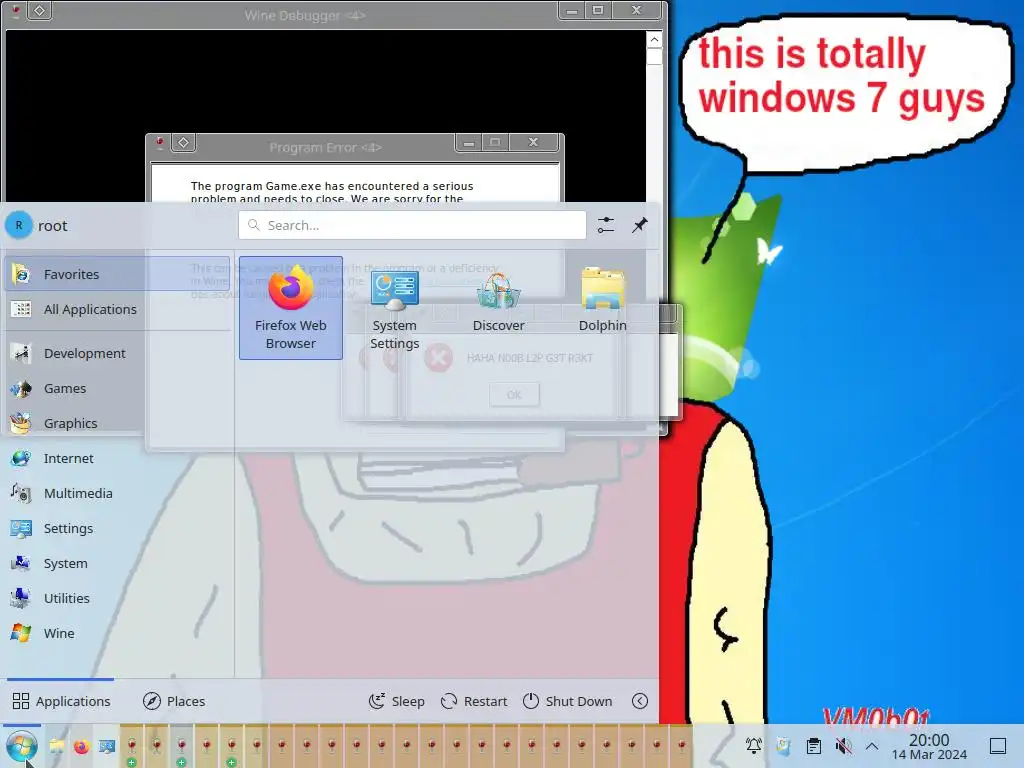This screenshot has height=768, width=1024.
Task: Select Favorites category in launcher
Action: [x=118, y=274]
